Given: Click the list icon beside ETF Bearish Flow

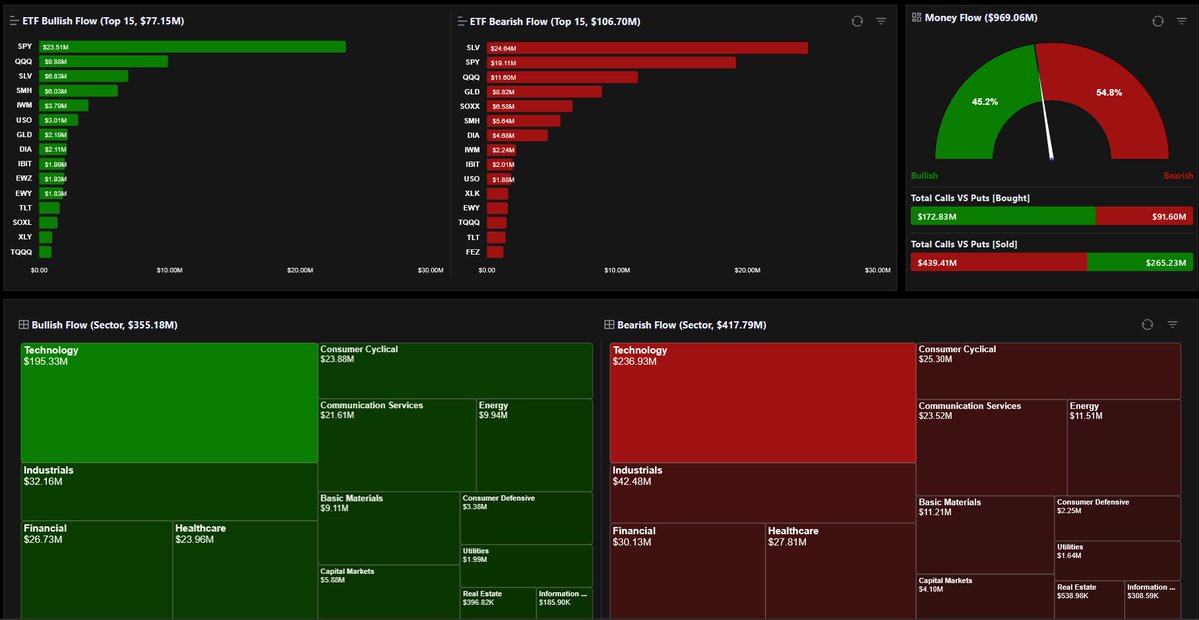Looking at the screenshot, I should pyautogui.click(x=462, y=21).
